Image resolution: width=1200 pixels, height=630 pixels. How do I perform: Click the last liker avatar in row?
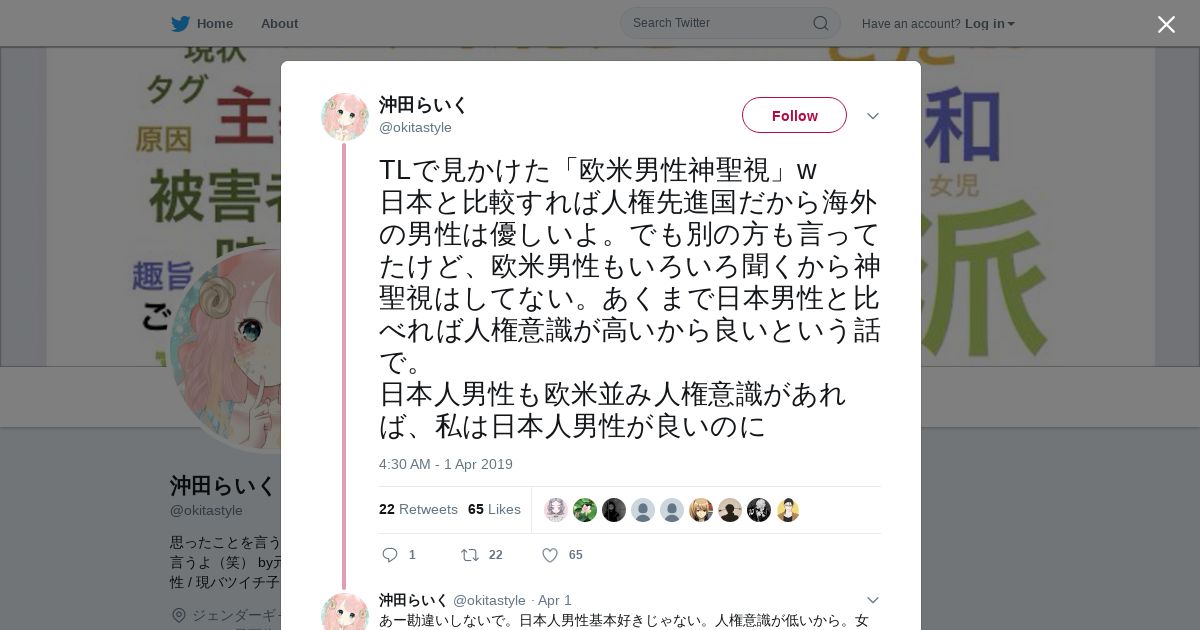point(788,510)
